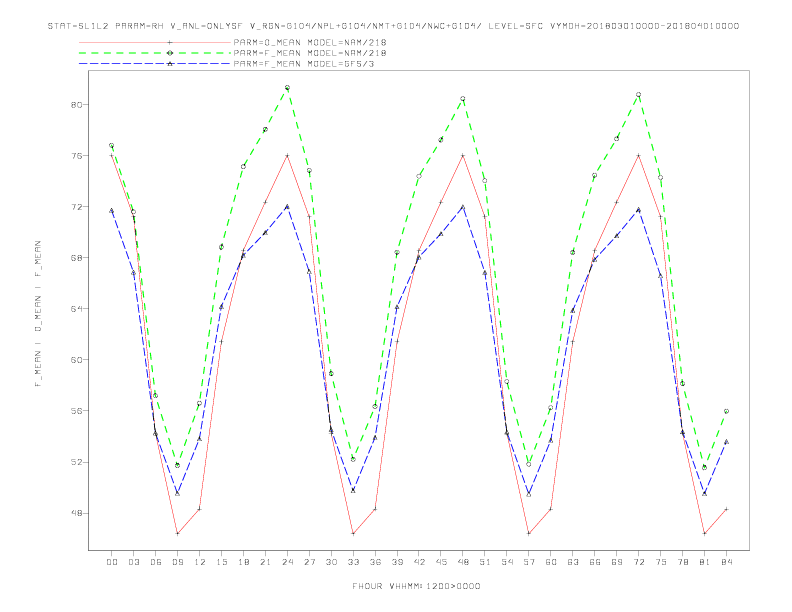Click the x-axis title FHOUR VHHMM:1200>0000
This screenshot has width=792, height=612.
pos(416,586)
